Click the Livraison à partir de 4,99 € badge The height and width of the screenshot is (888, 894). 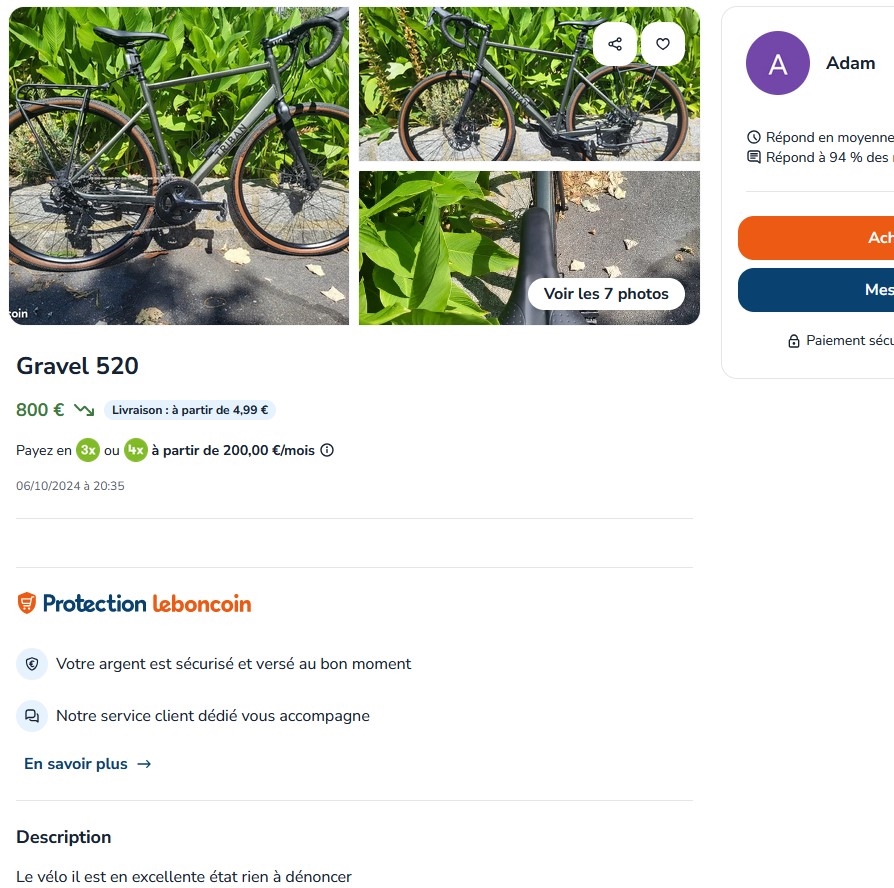[x=190, y=410]
